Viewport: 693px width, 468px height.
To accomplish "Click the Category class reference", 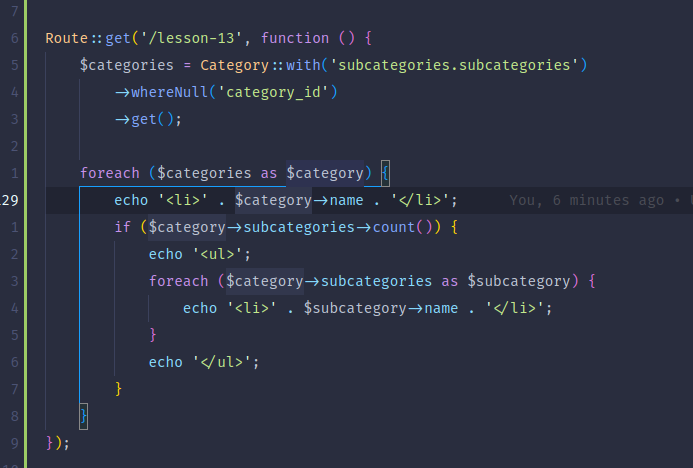I will point(234,65).
